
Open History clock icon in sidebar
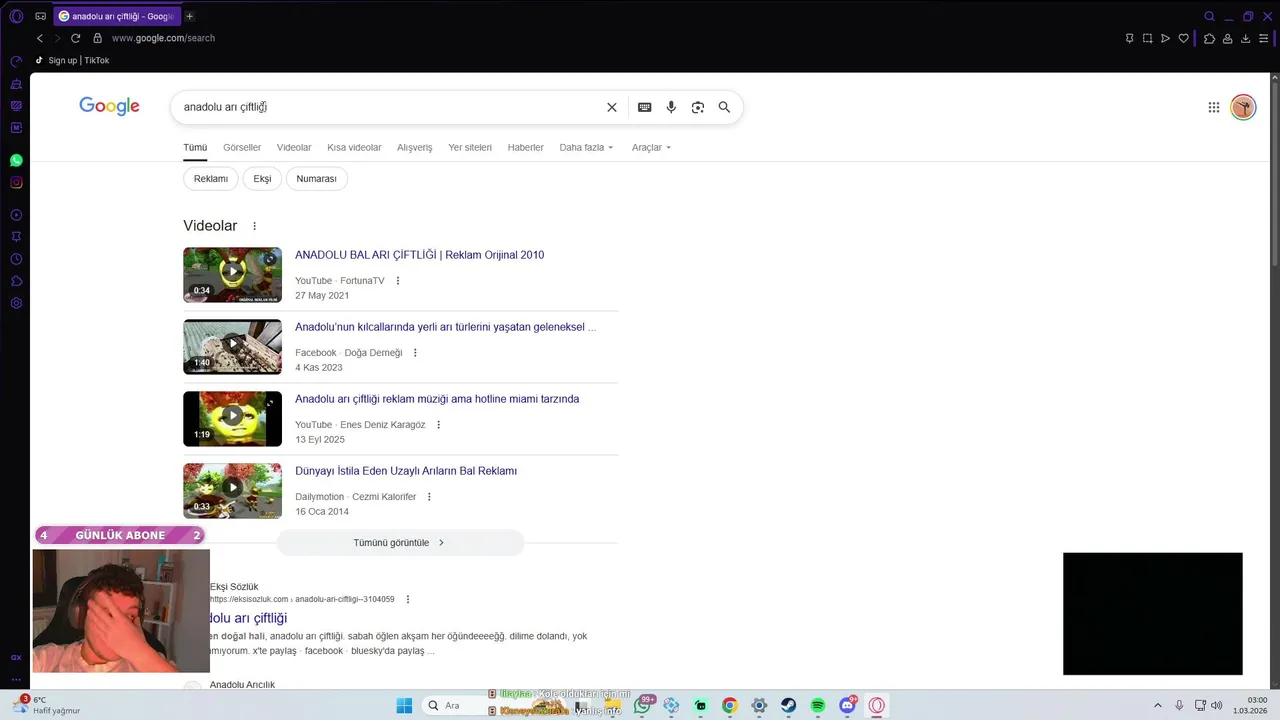pyautogui.click(x=16, y=259)
